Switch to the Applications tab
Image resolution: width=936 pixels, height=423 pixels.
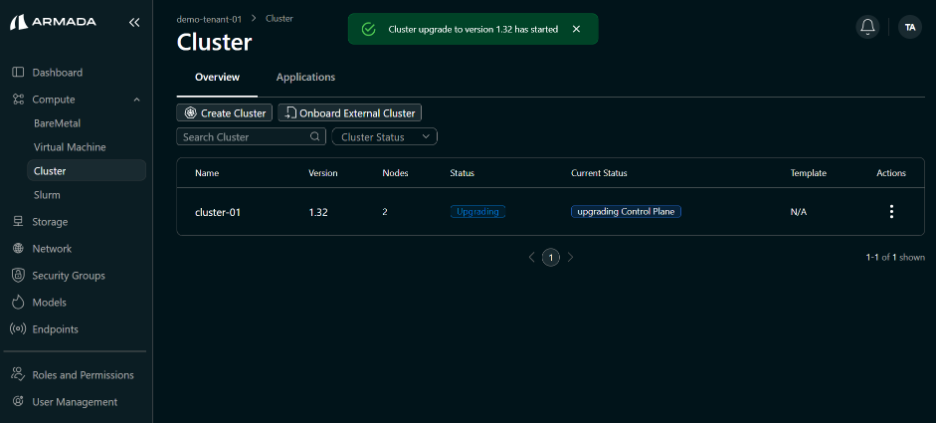(x=306, y=77)
